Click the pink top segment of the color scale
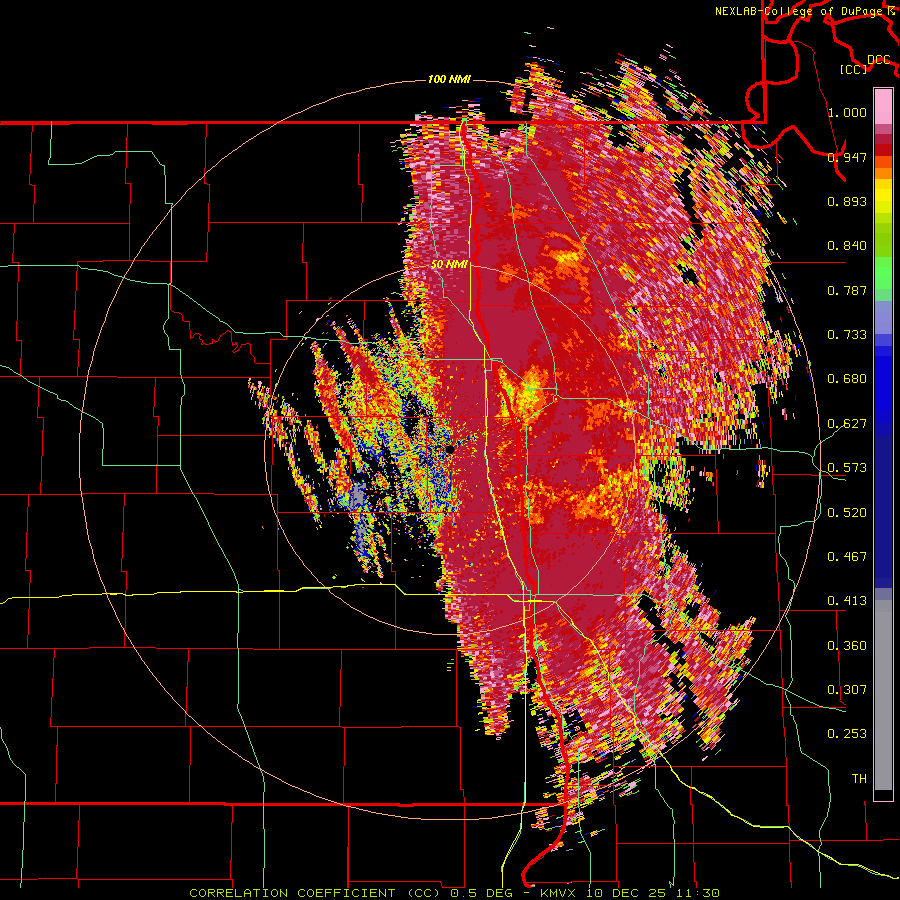This screenshot has width=900, height=900. click(883, 106)
